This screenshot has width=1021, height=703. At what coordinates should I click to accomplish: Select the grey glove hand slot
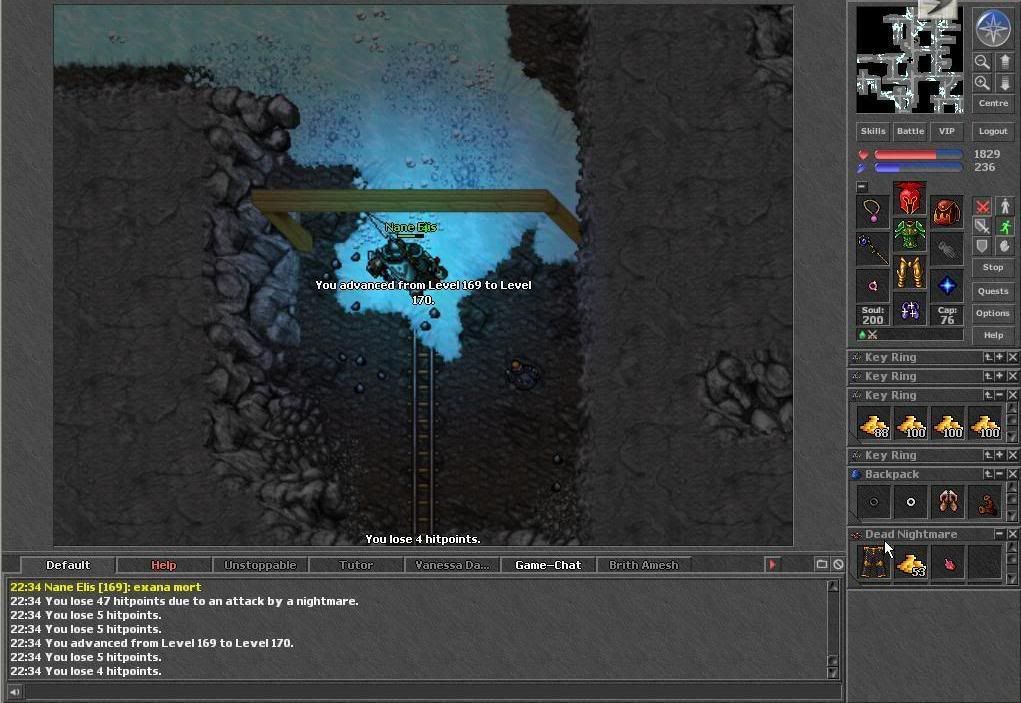point(947,248)
